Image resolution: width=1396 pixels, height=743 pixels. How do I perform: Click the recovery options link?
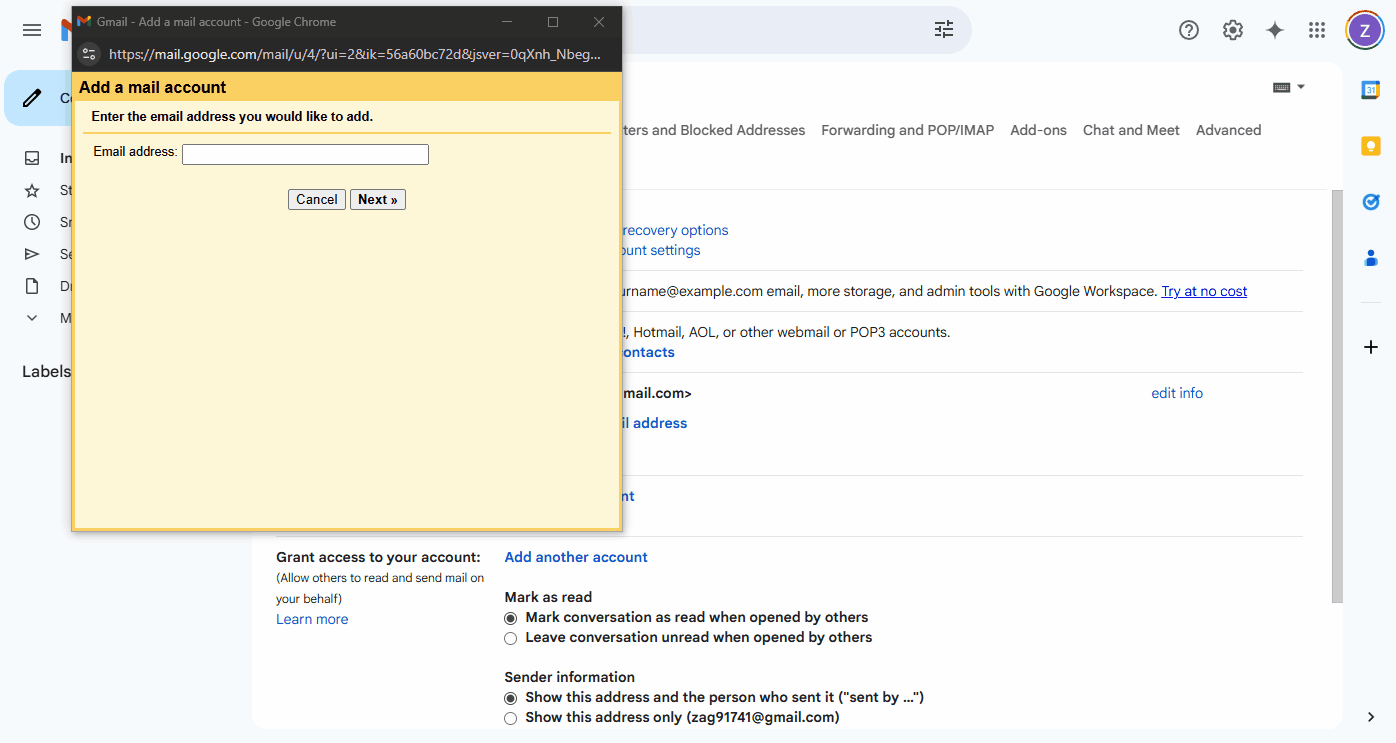pyautogui.click(x=675, y=230)
